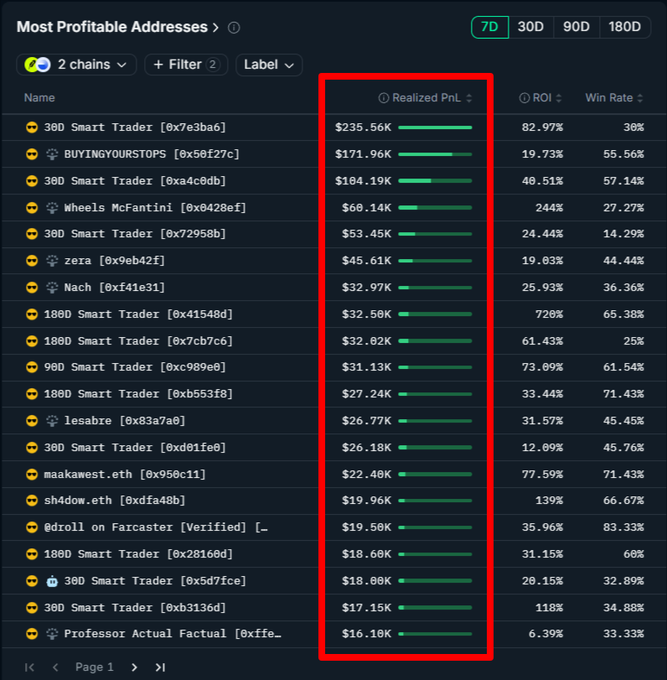Open the 2 chains dropdown

click(x=76, y=65)
